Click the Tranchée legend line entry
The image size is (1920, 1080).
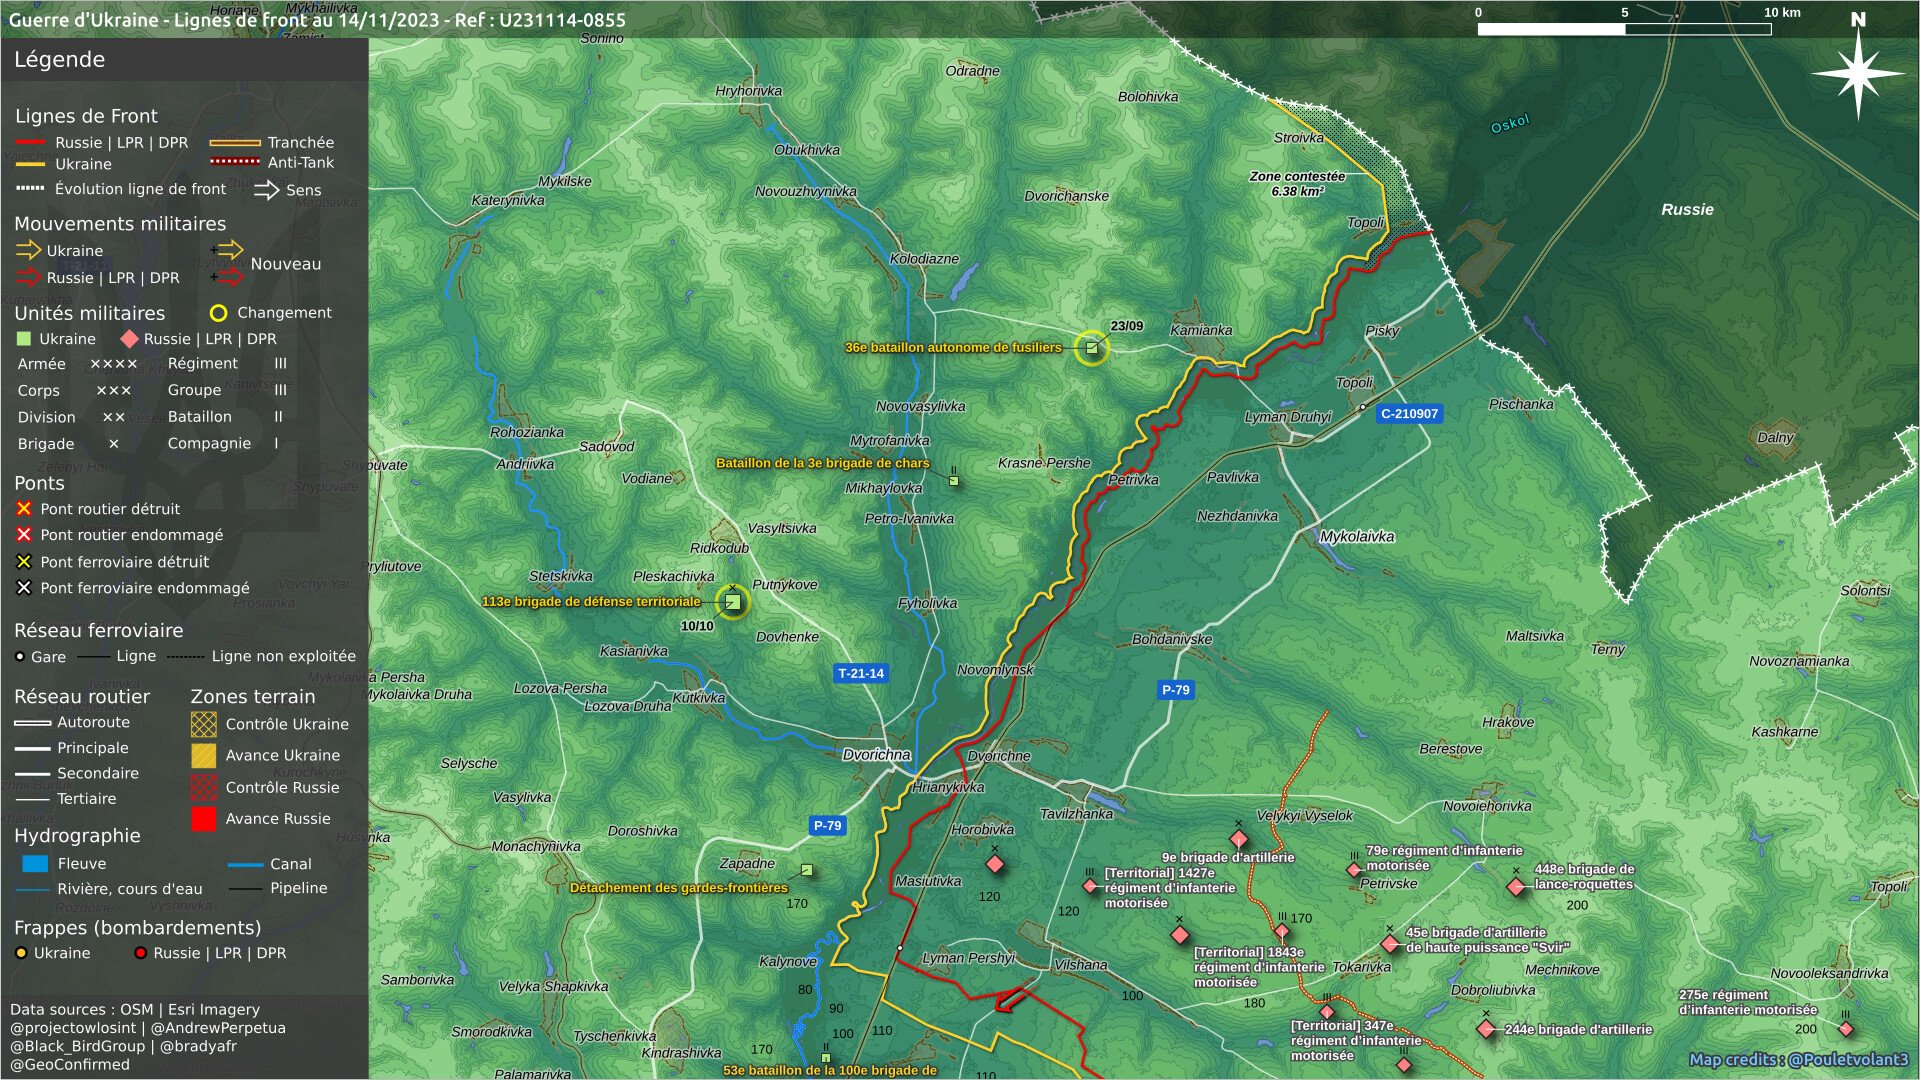(x=272, y=143)
